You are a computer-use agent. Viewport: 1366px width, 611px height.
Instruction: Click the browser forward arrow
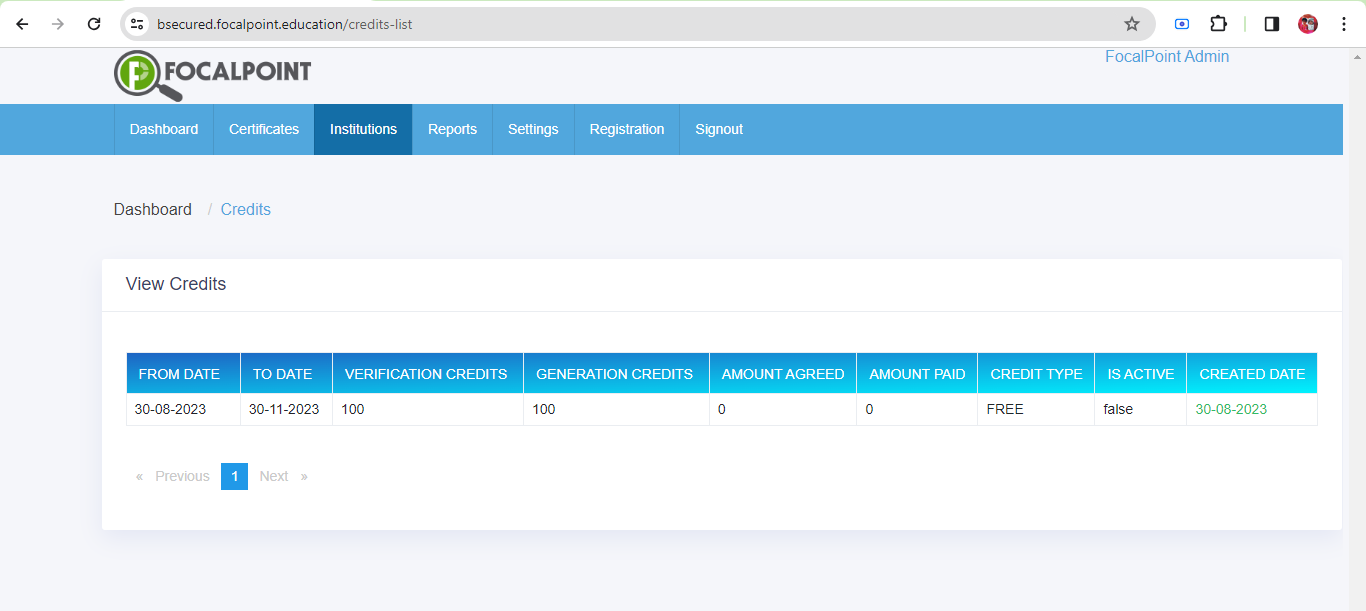(x=60, y=23)
